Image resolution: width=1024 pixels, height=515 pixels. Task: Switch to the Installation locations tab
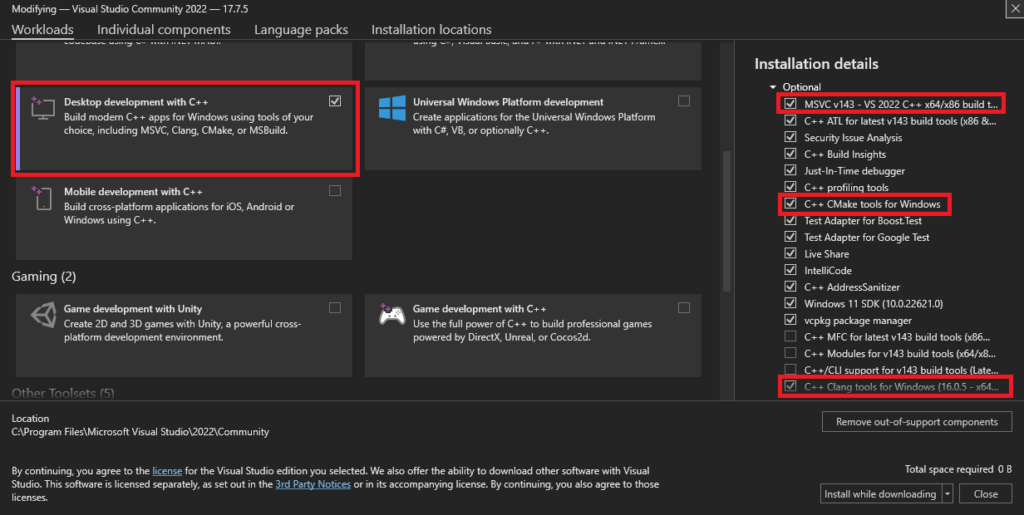[432, 29]
